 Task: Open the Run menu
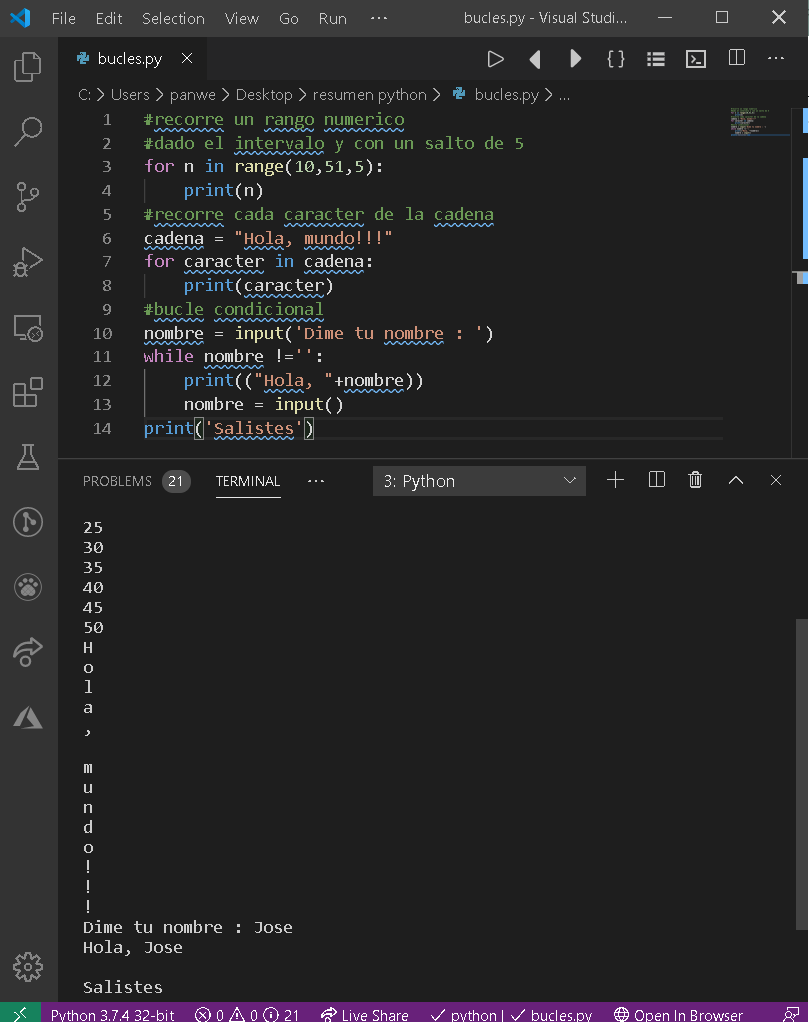332,18
